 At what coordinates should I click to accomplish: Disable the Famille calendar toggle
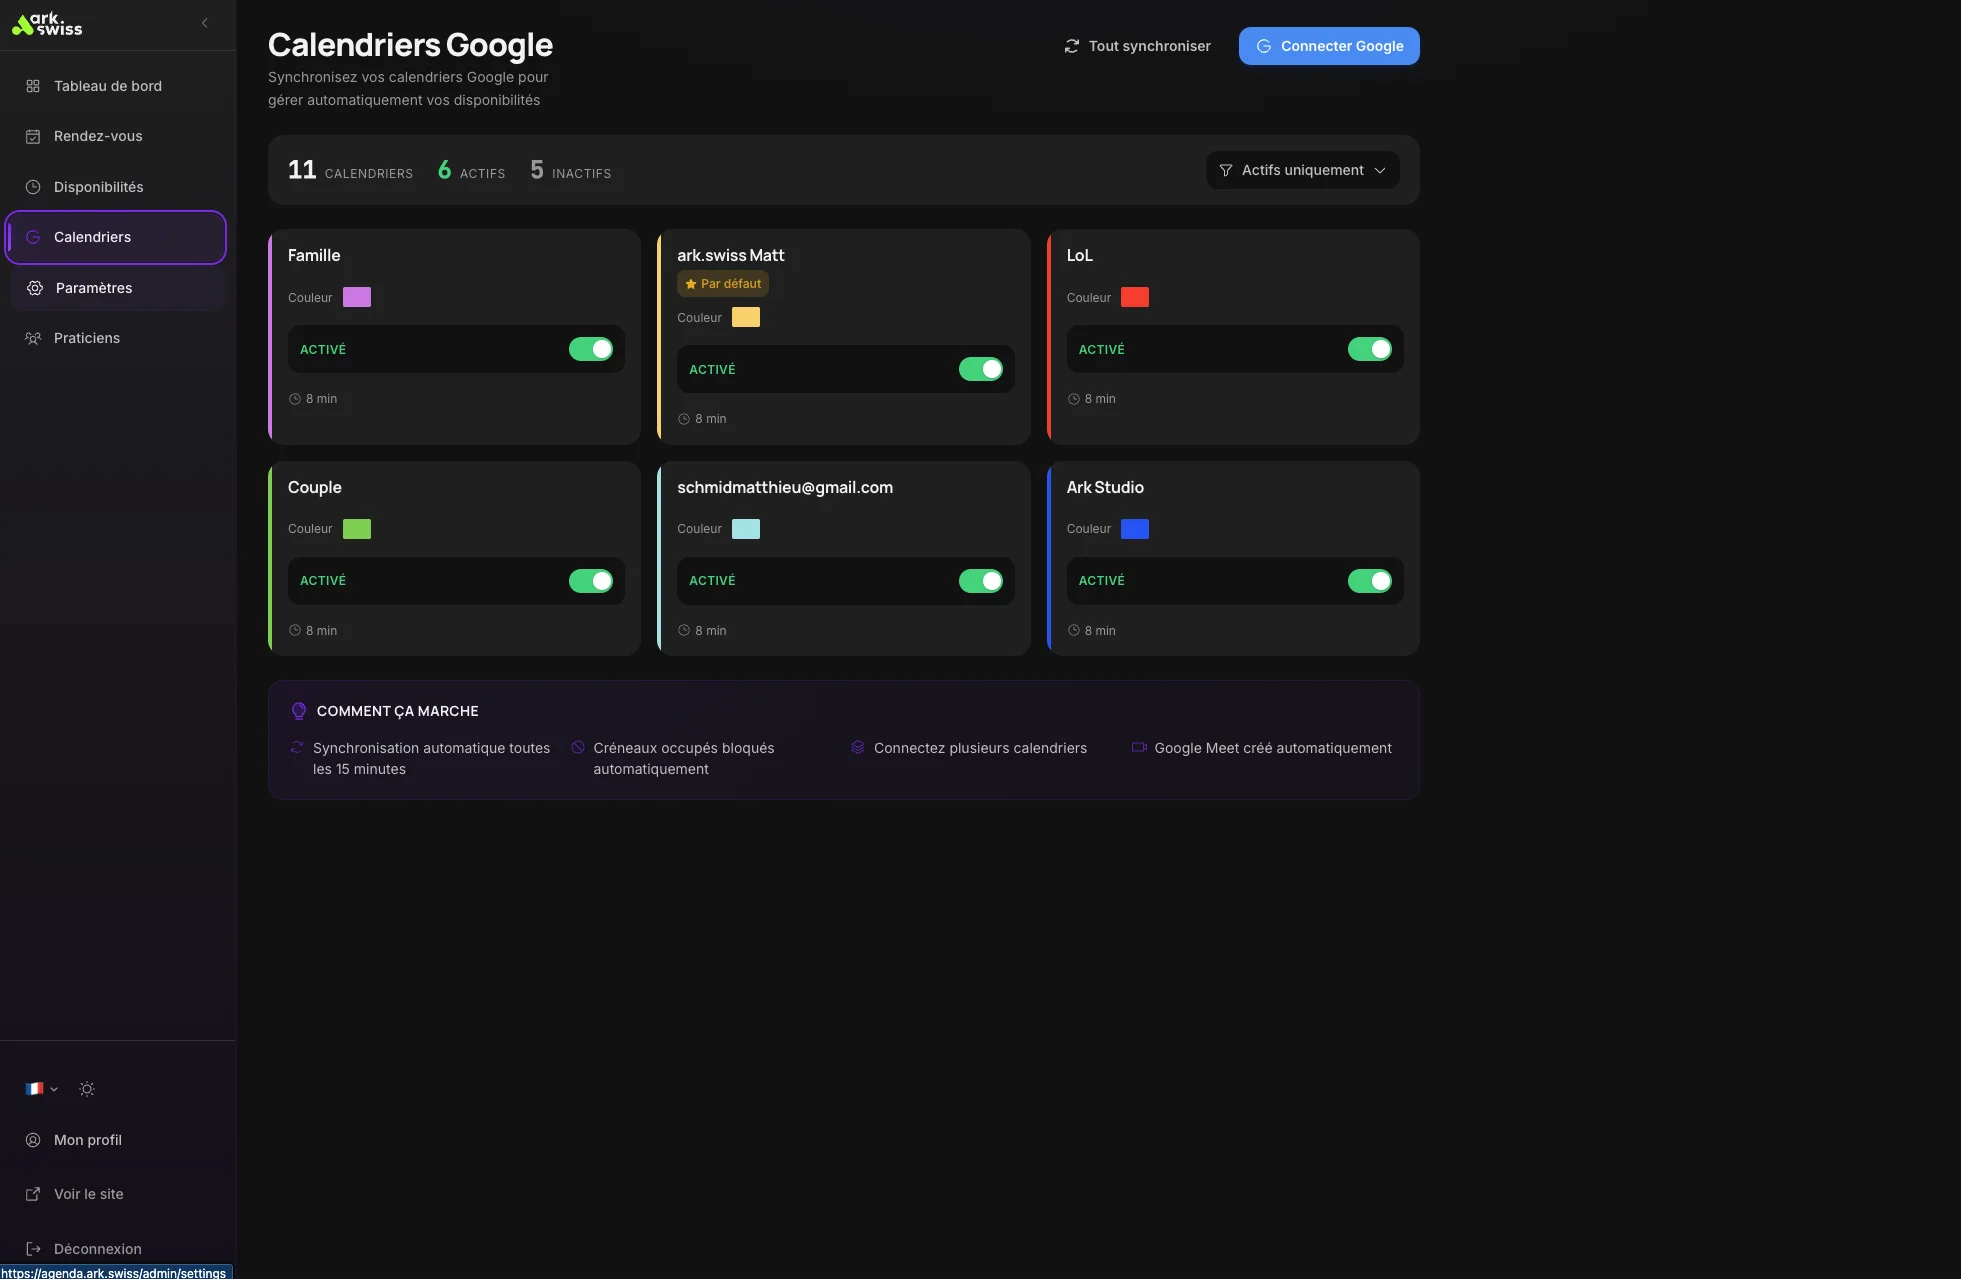(x=591, y=349)
